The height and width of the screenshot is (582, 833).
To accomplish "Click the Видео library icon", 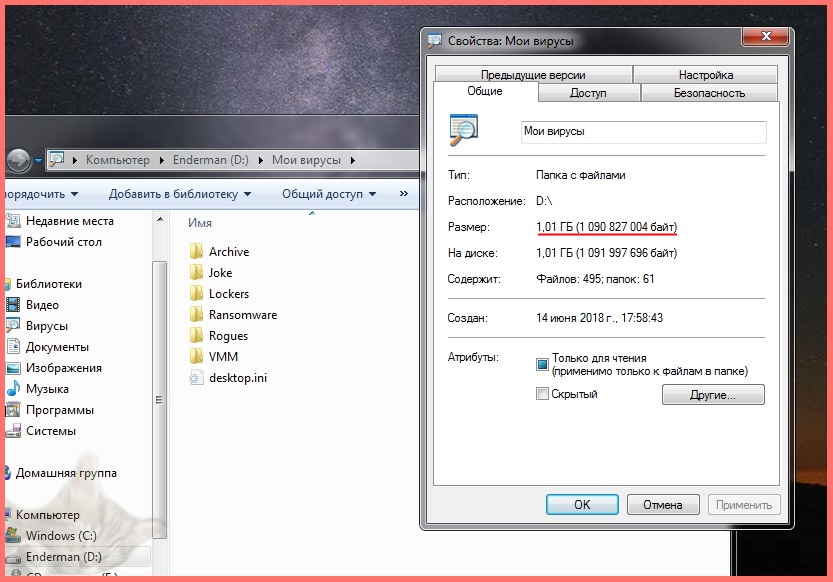I will coord(13,305).
